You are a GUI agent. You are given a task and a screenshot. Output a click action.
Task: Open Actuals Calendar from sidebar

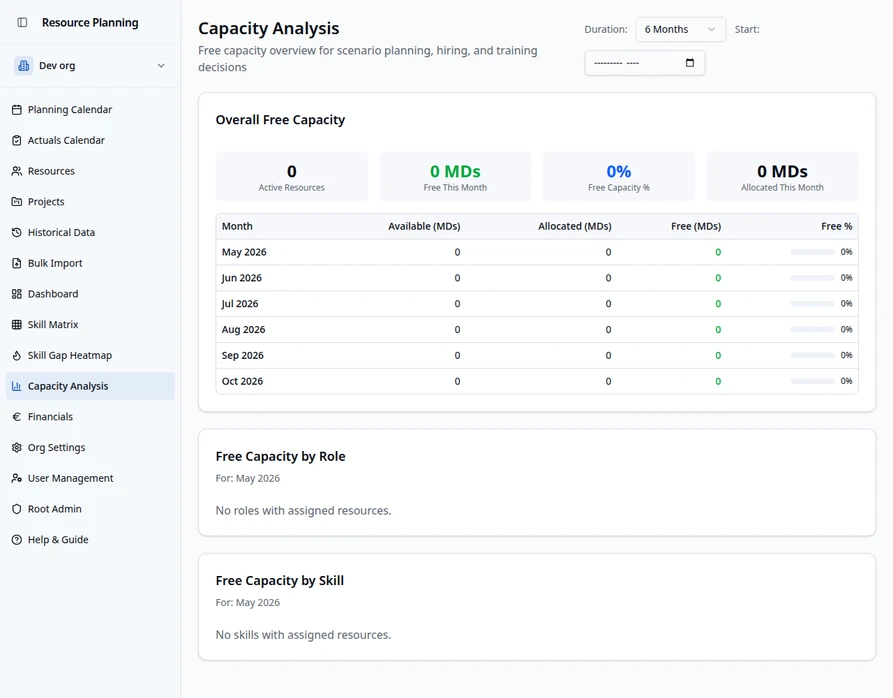click(x=91, y=140)
